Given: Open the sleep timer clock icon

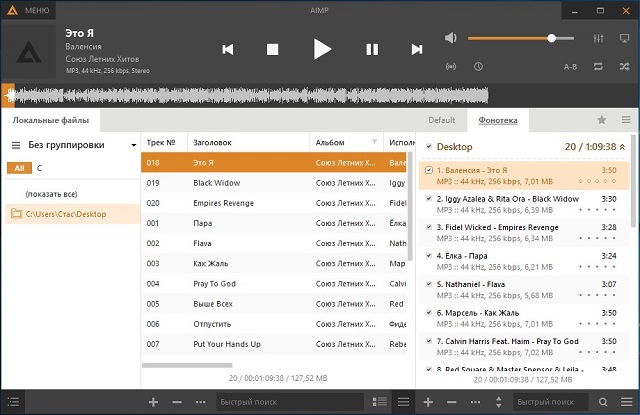Looking at the screenshot, I should 478,67.
